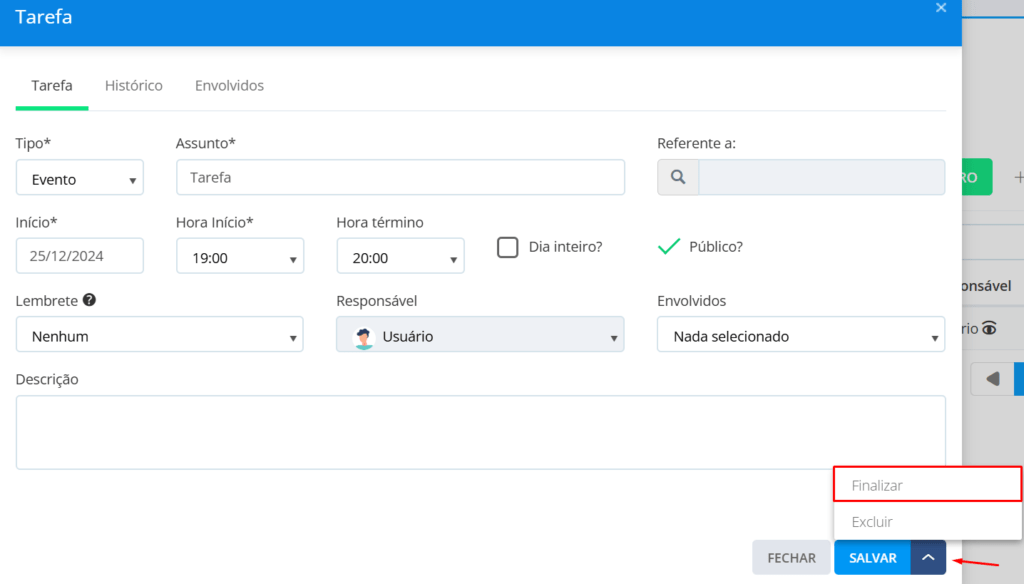1024x584 pixels.
Task: Click the Início date field 25/12/2024
Action: 80,255
